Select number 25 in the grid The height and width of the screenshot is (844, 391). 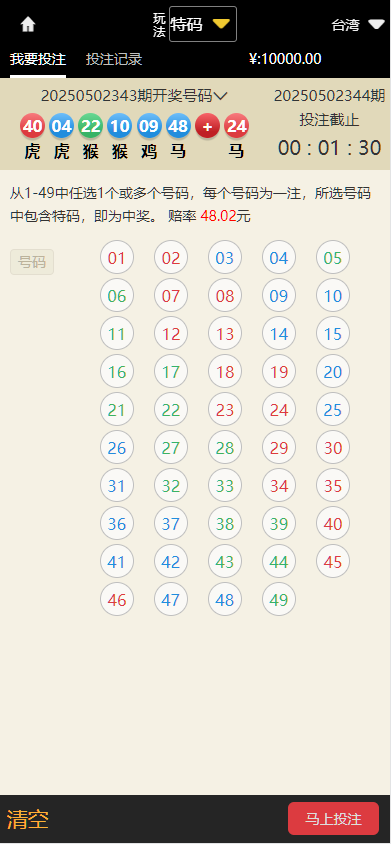coord(333,410)
